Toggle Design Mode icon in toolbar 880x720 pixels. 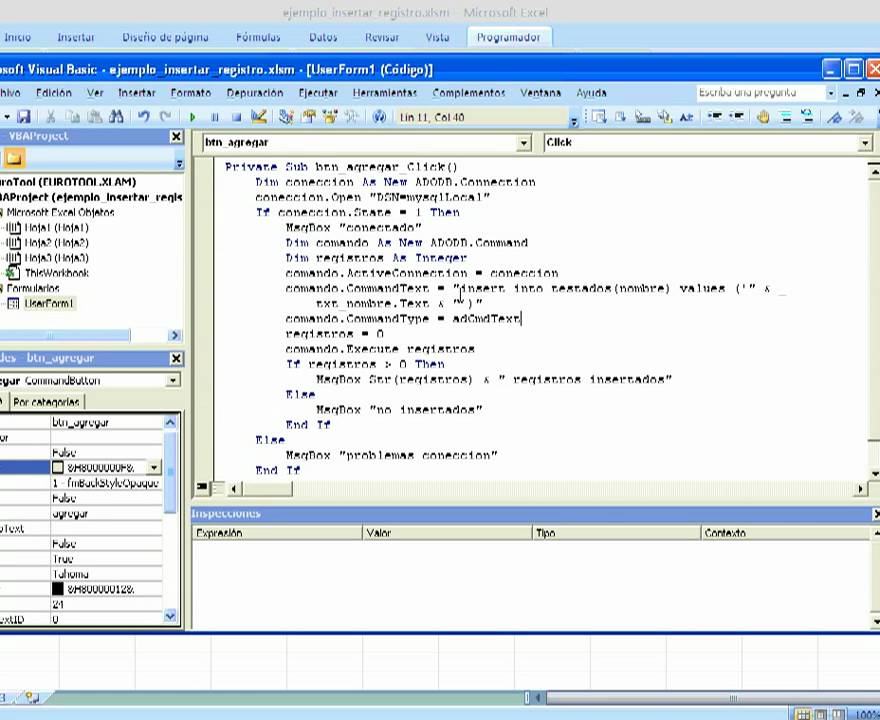[x=259, y=117]
